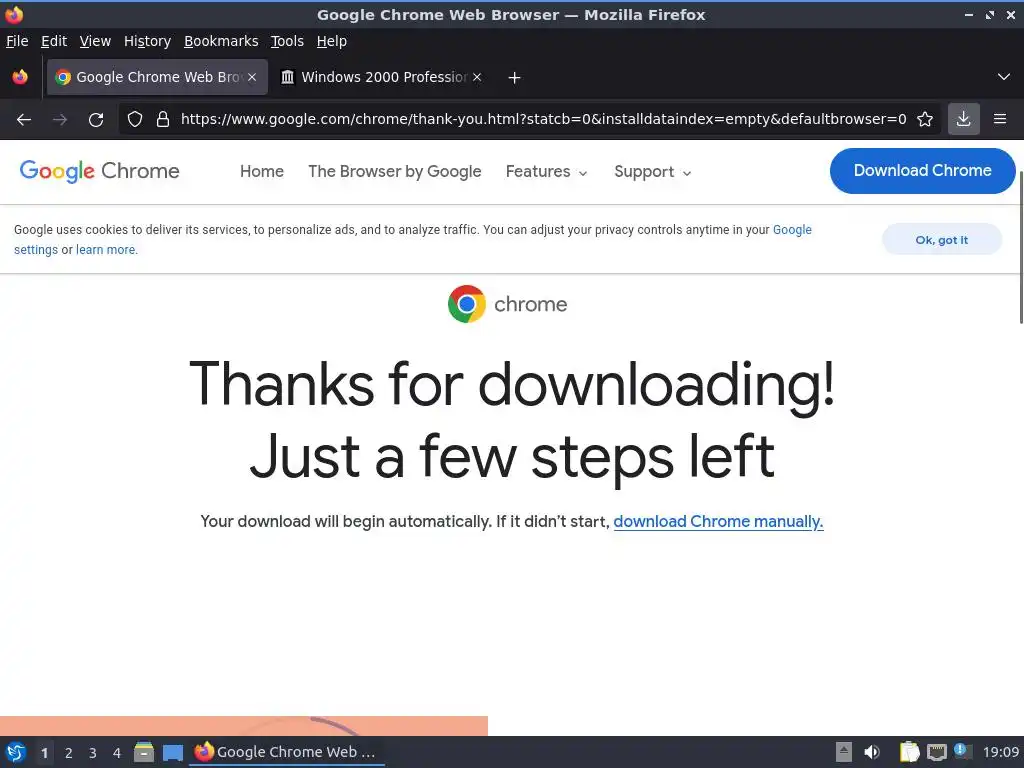Click the Google Chrome logo
Viewport: 1024px width, 768px height.
(x=99, y=171)
